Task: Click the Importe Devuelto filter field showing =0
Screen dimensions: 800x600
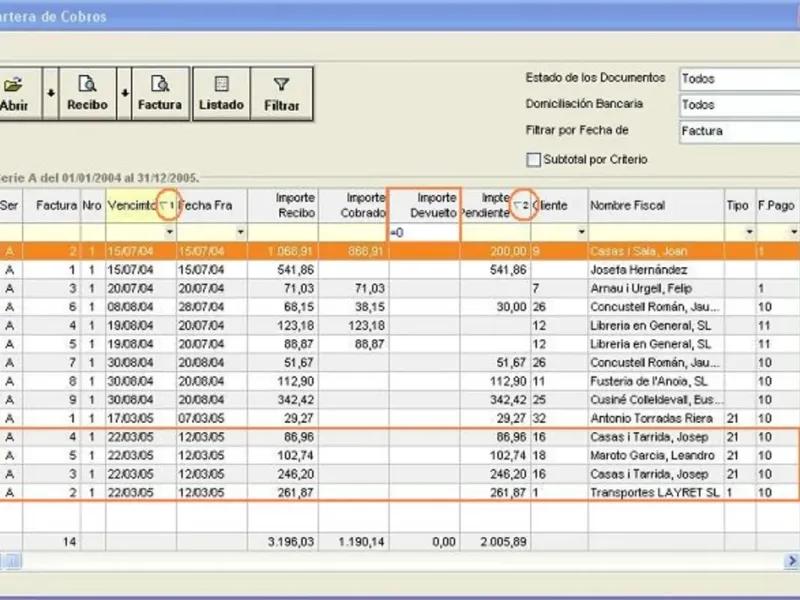Action: coord(423,232)
